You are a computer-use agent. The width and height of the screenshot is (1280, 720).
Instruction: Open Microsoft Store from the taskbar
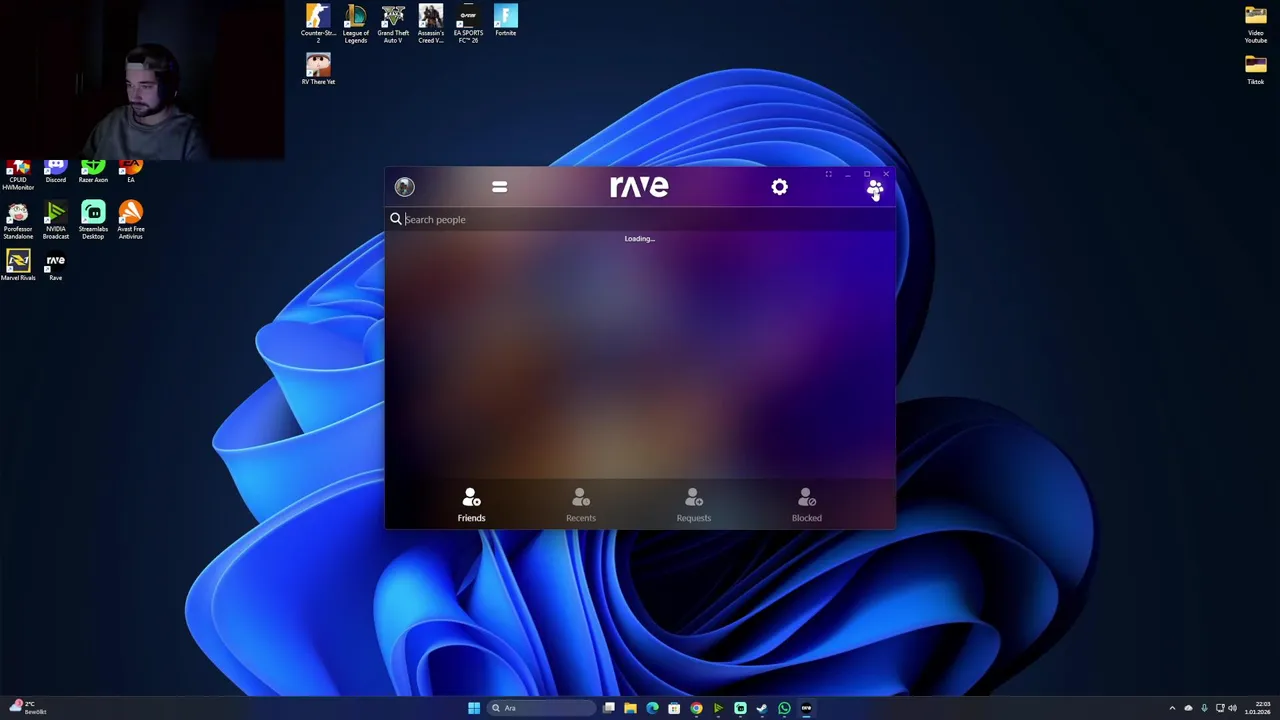(x=674, y=708)
